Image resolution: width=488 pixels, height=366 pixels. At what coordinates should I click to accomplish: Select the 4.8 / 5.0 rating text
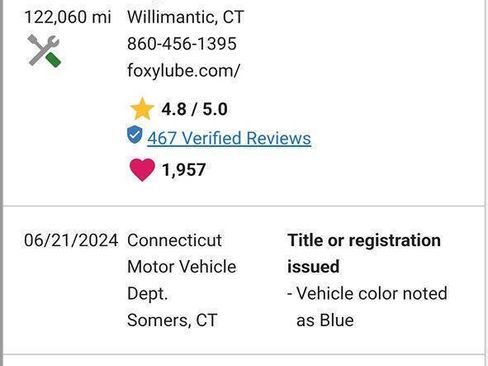point(194,109)
